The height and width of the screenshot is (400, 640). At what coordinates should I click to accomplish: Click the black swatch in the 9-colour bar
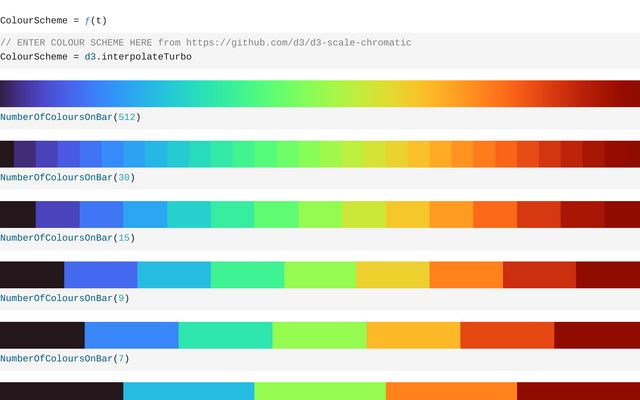click(x=32, y=275)
